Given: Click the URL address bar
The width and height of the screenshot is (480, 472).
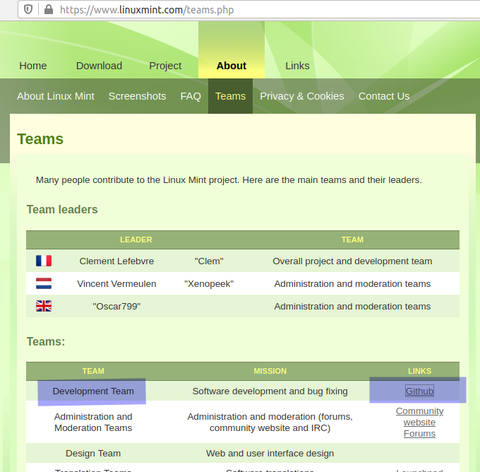Looking at the screenshot, I should (x=250, y=10).
